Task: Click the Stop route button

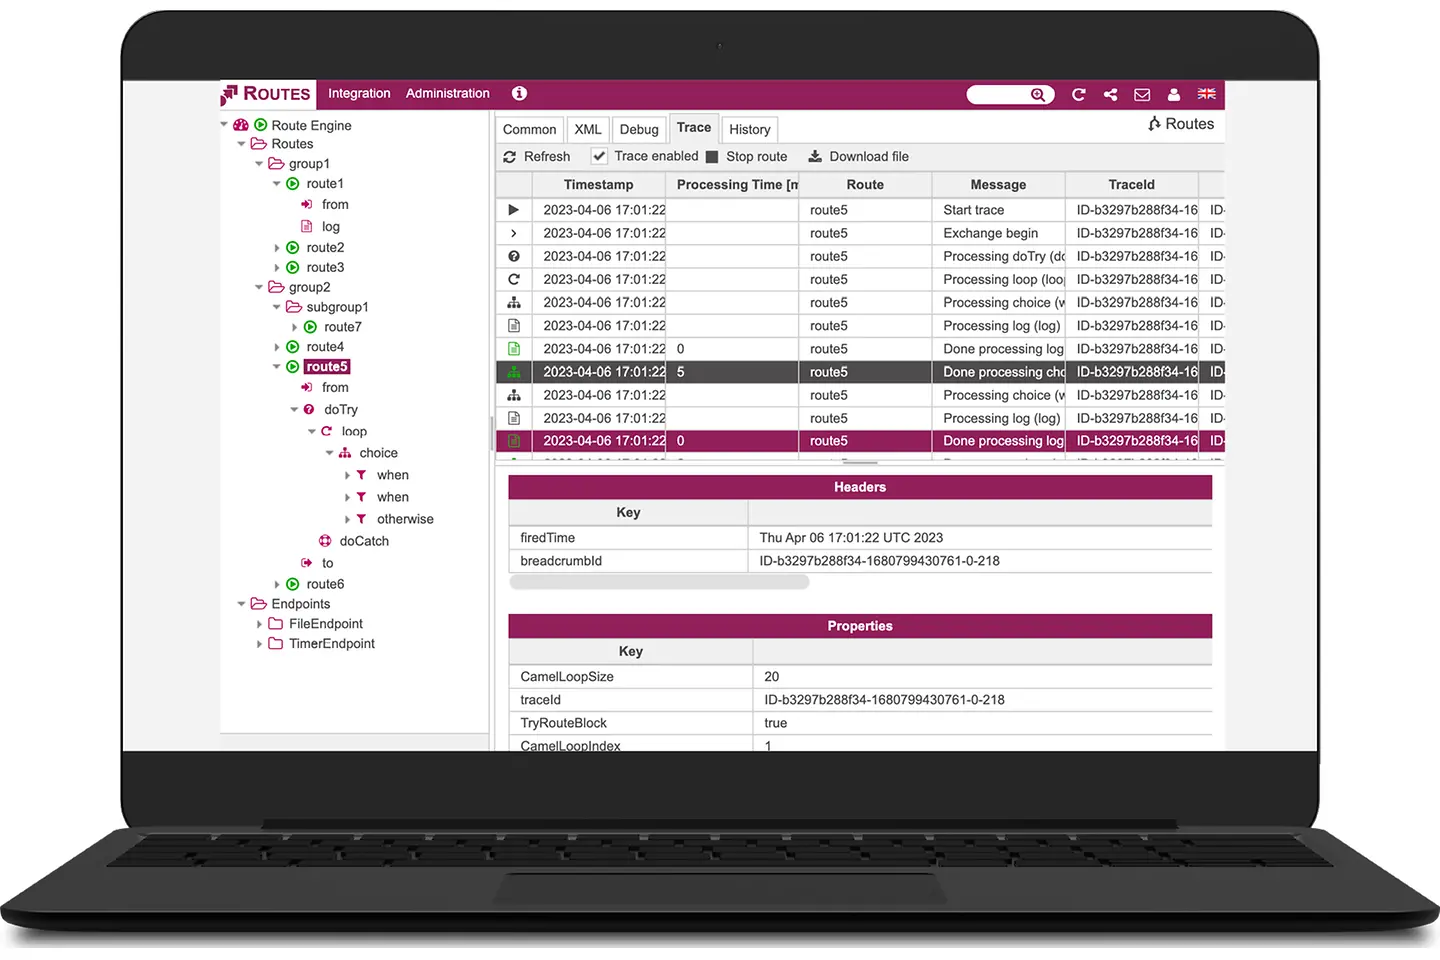Action: [747, 157]
